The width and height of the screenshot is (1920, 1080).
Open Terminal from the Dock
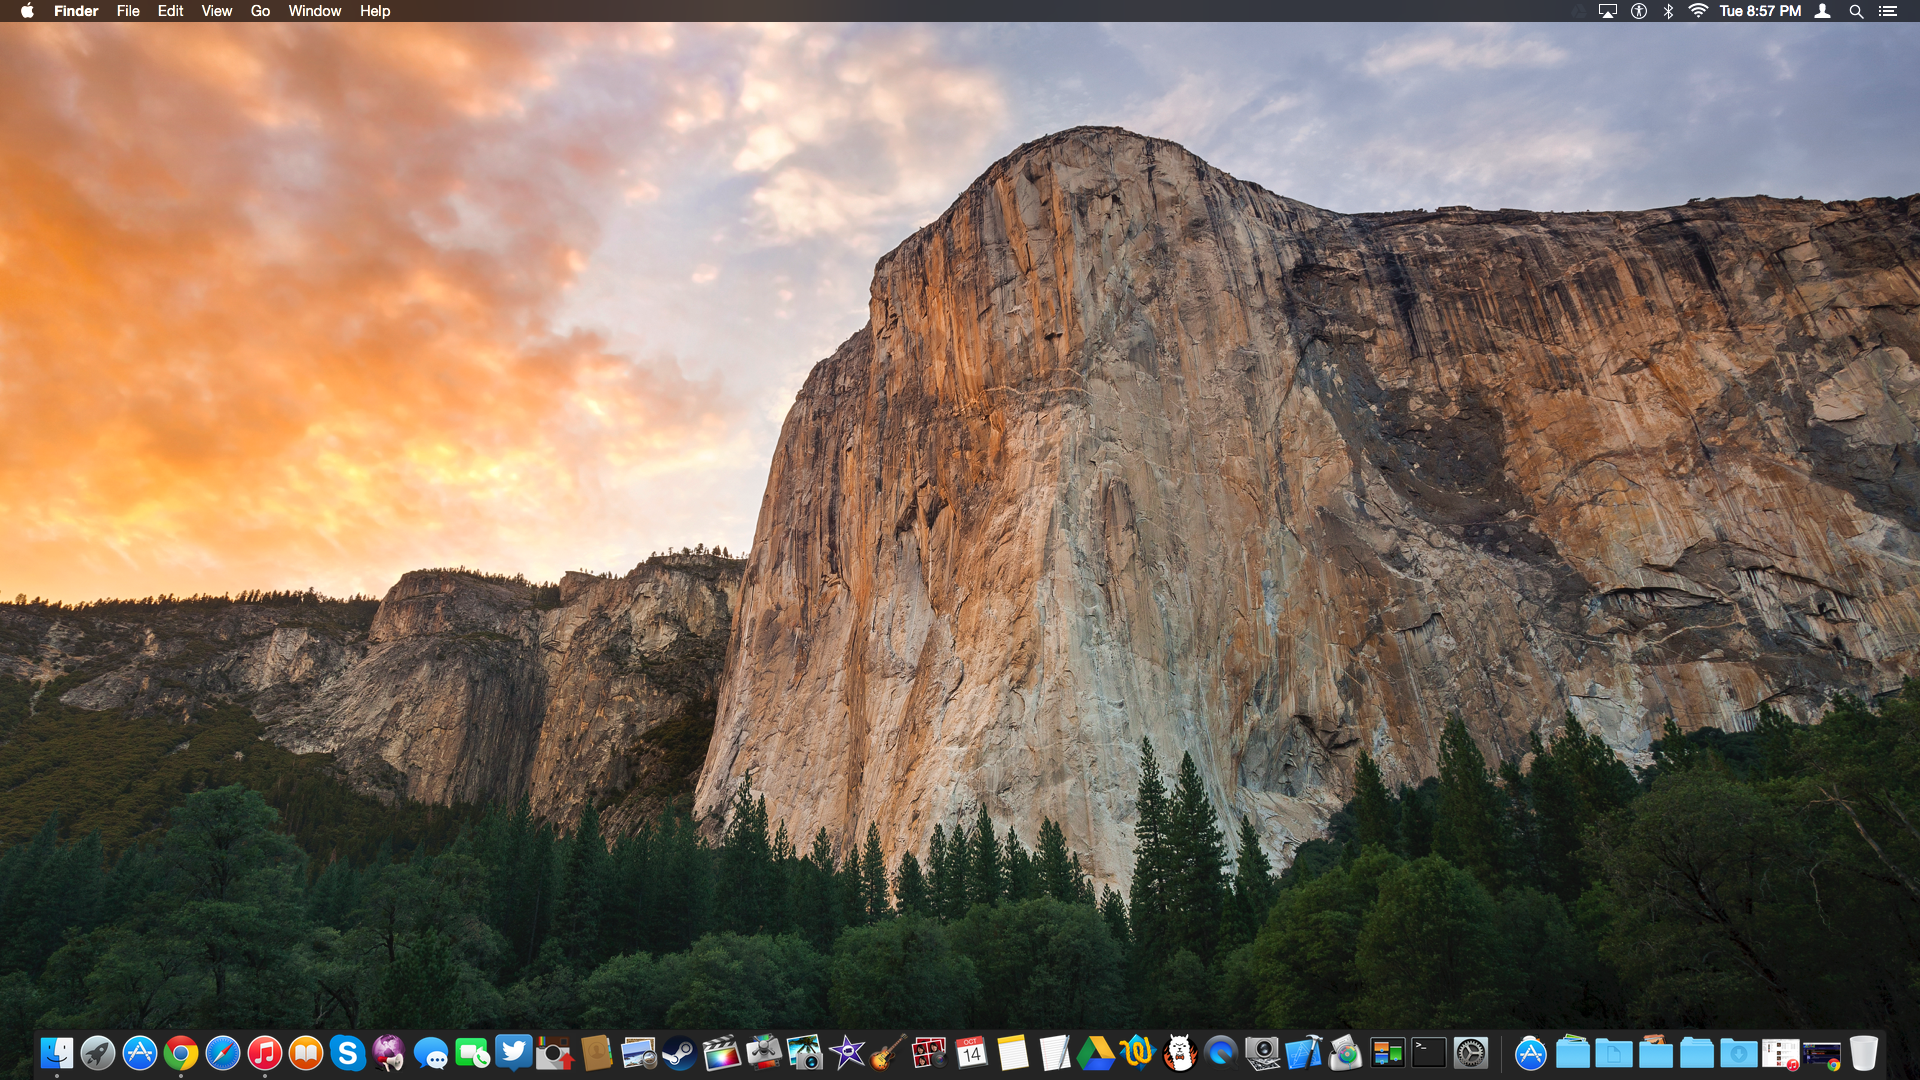[x=1428, y=1053]
